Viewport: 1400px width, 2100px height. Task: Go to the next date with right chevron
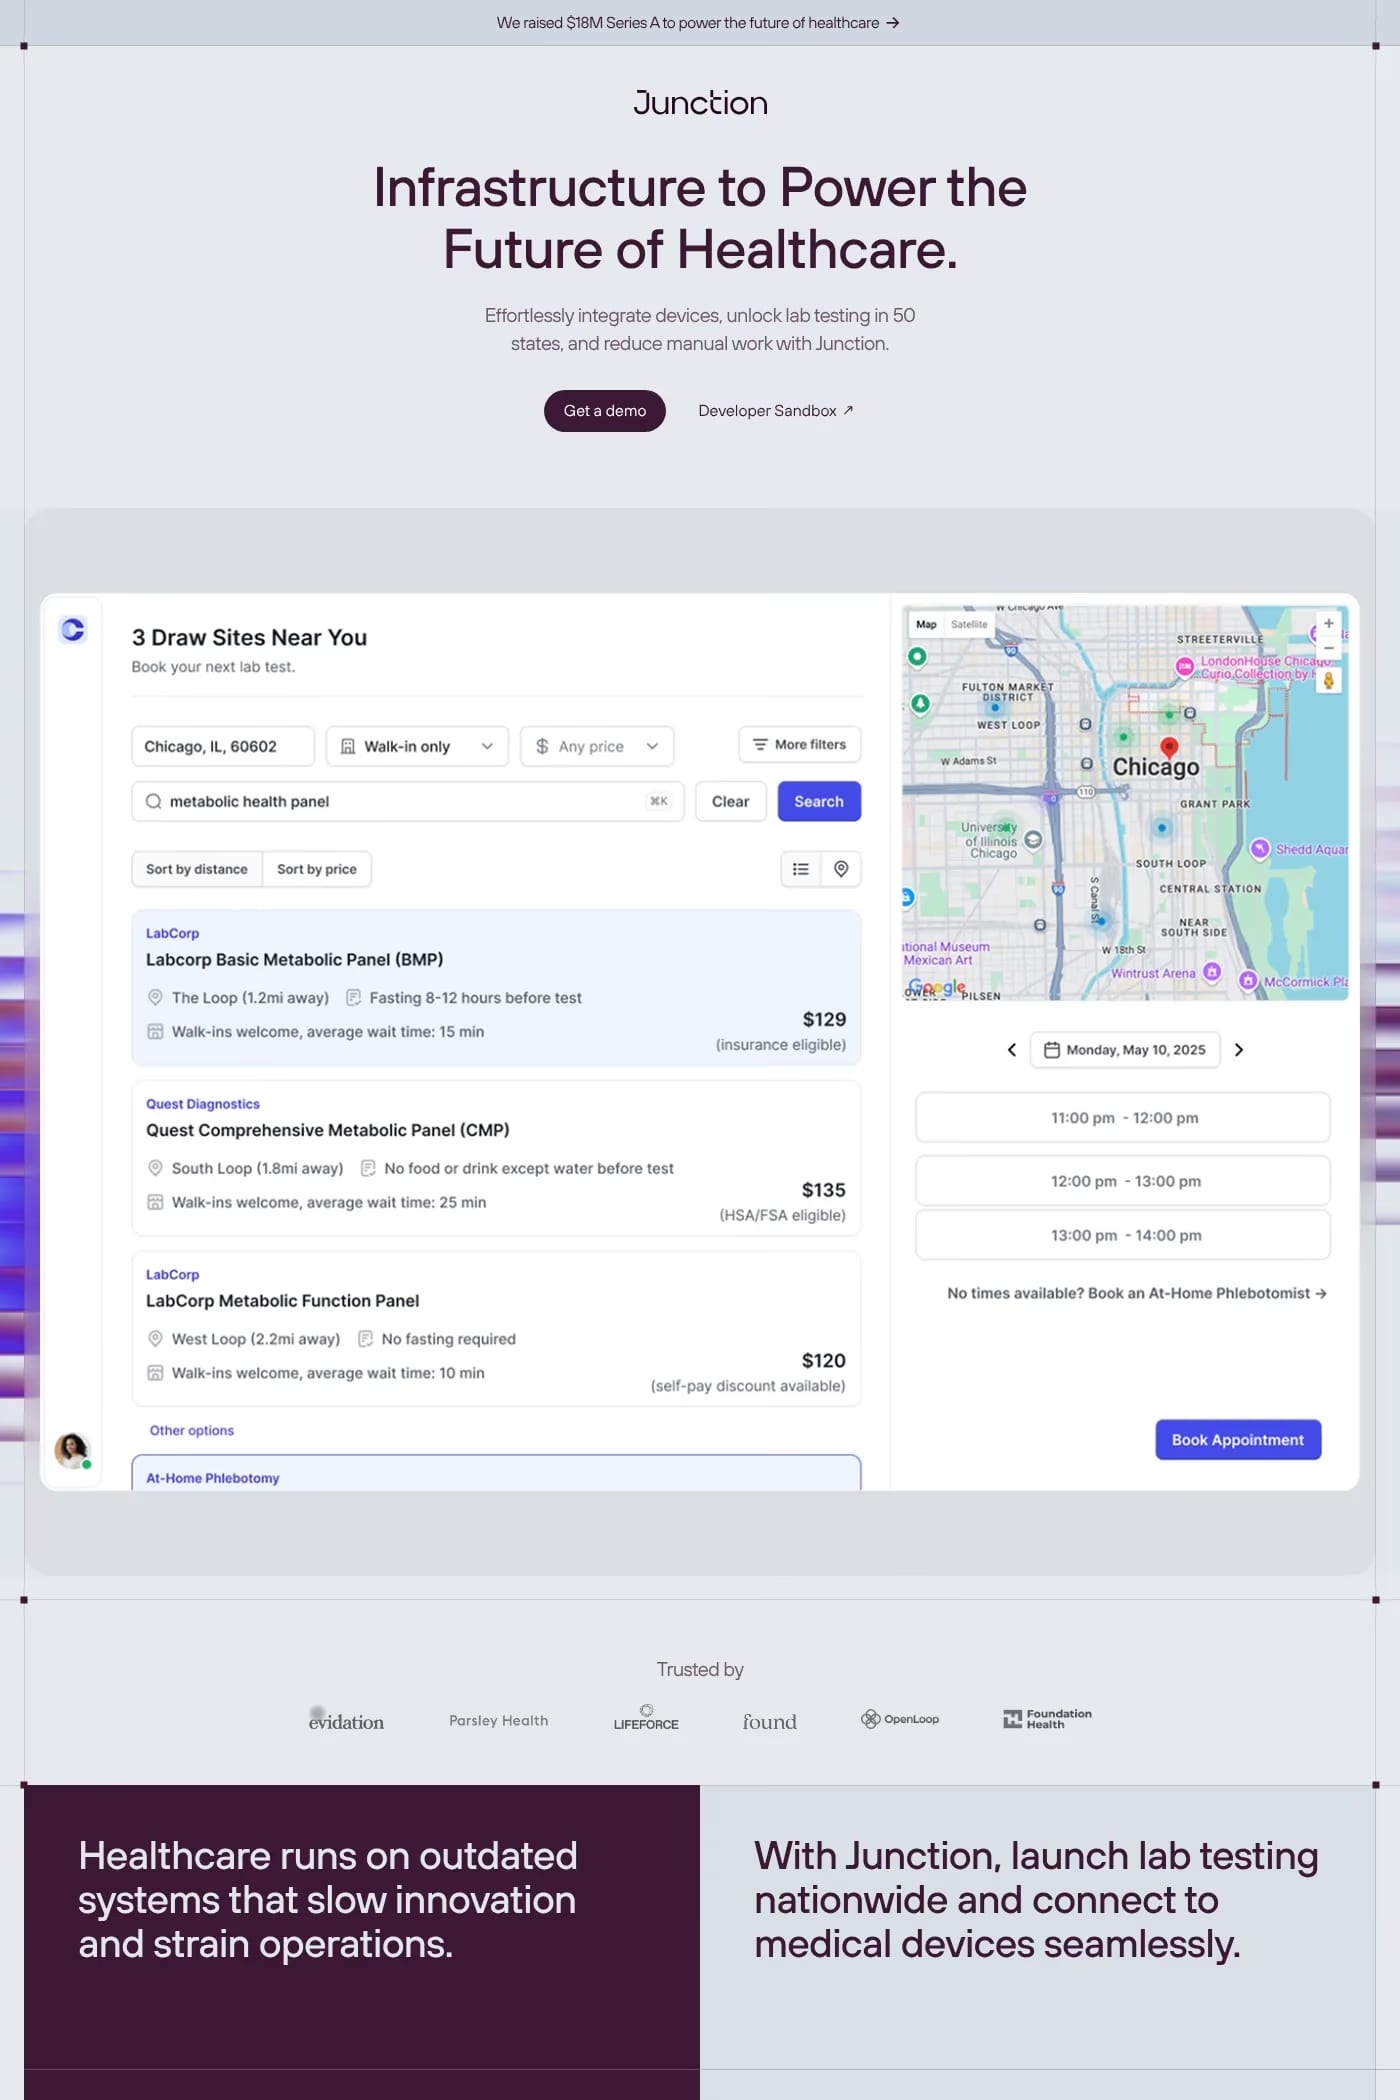click(1239, 1049)
